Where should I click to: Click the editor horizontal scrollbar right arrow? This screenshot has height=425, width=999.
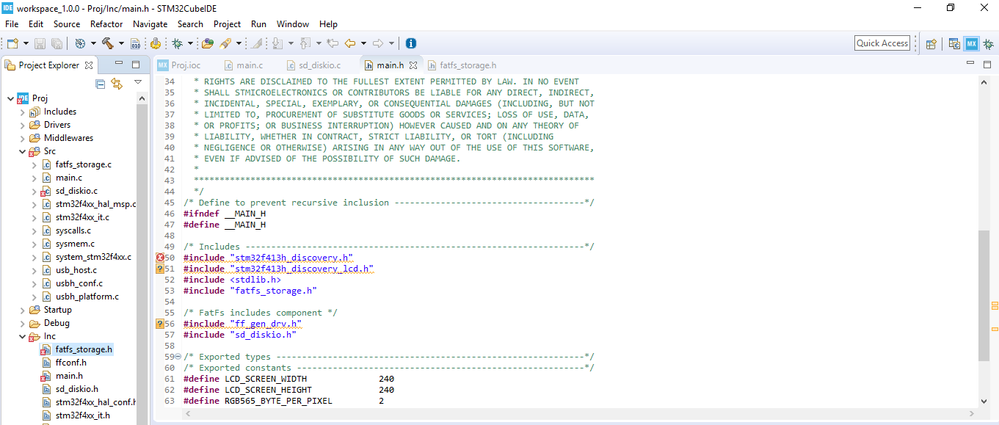tap(972, 414)
